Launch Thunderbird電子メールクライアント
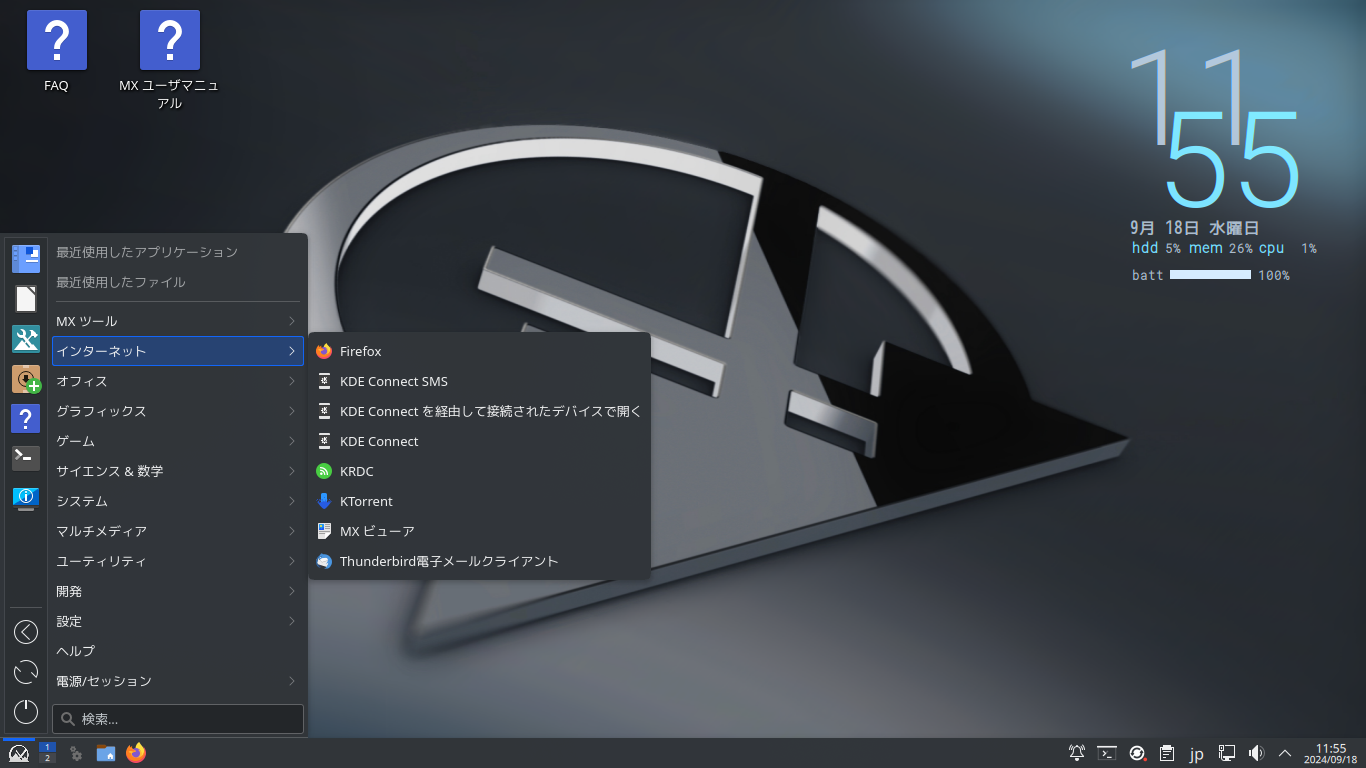1366x768 pixels. click(x=480, y=561)
